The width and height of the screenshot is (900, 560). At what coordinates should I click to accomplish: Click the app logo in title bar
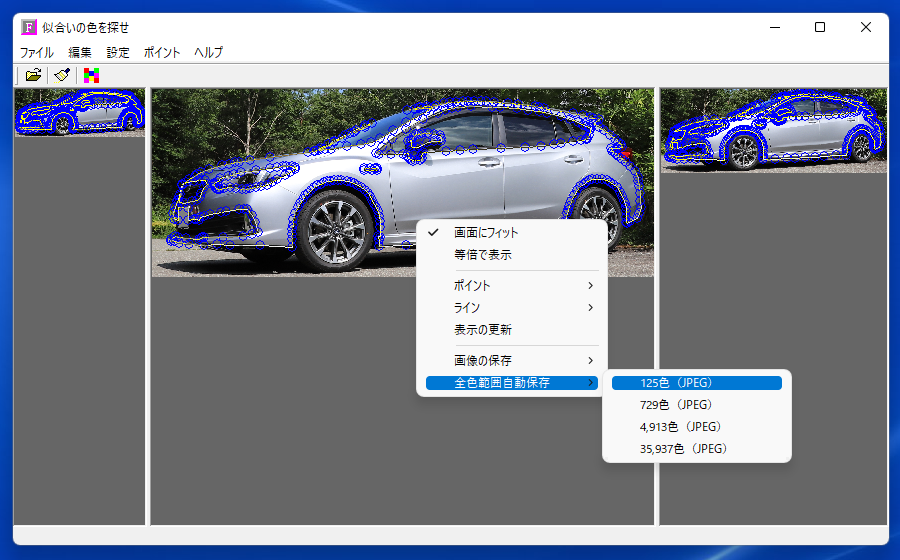[29, 27]
